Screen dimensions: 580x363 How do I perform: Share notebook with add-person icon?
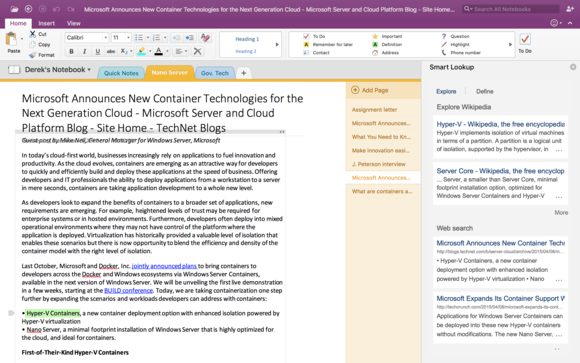(570, 9)
